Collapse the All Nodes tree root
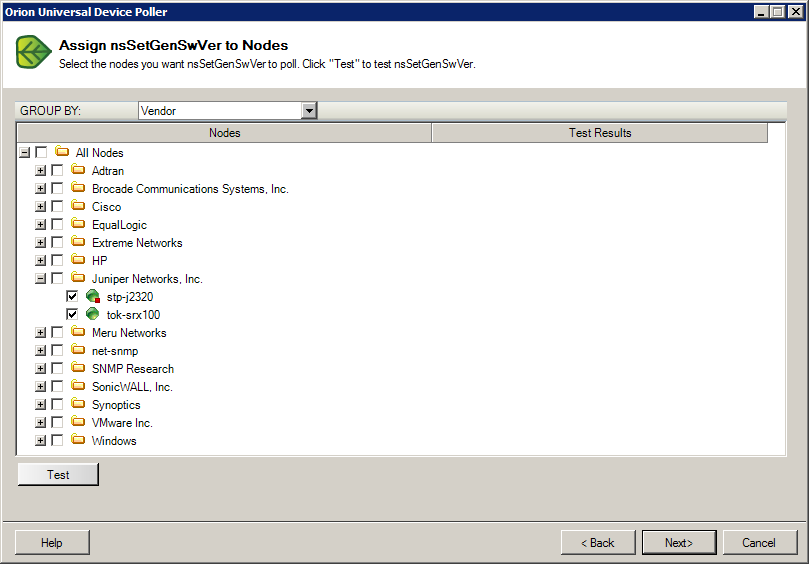This screenshot has width=809, height=564. [24, 153]
